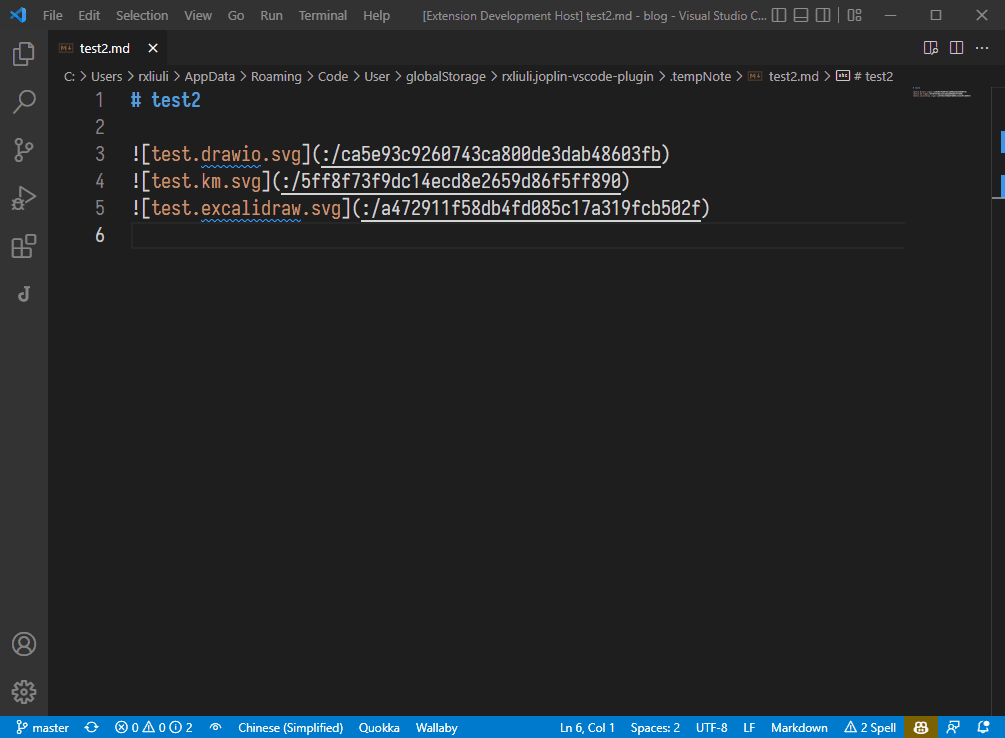Close the test2.md tab
Viewport: 1005px width, 738px height.
click(x=153, y=48)
